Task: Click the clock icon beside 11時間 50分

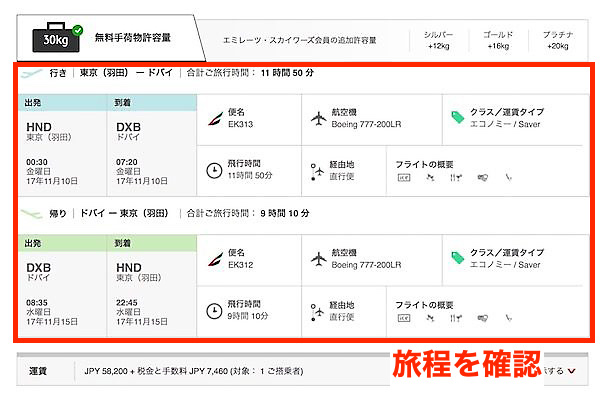Action: (x=214, y=170)
